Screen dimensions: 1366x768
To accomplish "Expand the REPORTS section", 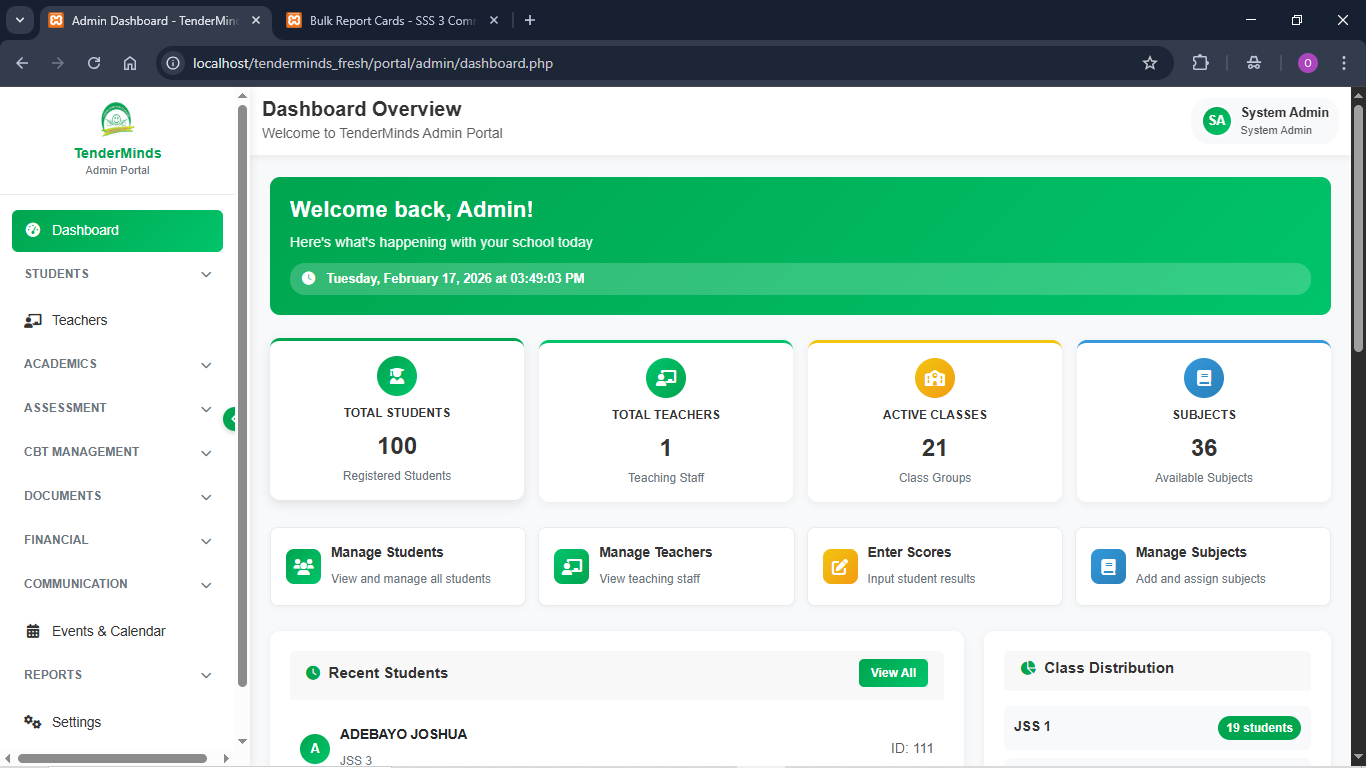I will (117, 675).
